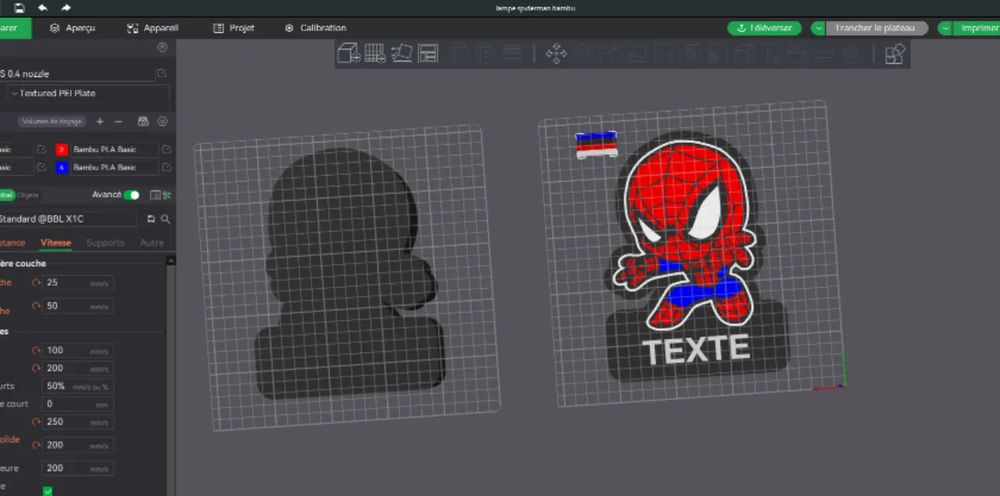Click blue filament 4 color swatch
1000x496 pixels.
[62, 168]
